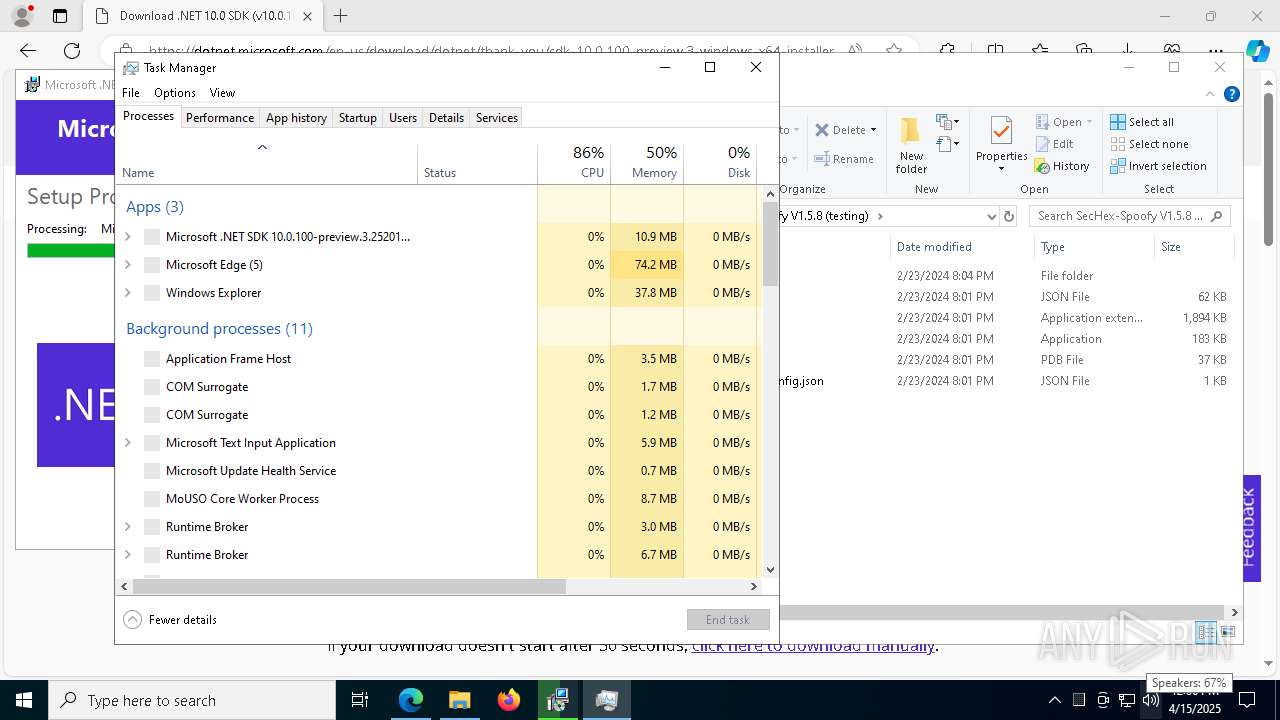
Task: Click the Delete icon in Explorer ribbon
Action: (822, 130)
